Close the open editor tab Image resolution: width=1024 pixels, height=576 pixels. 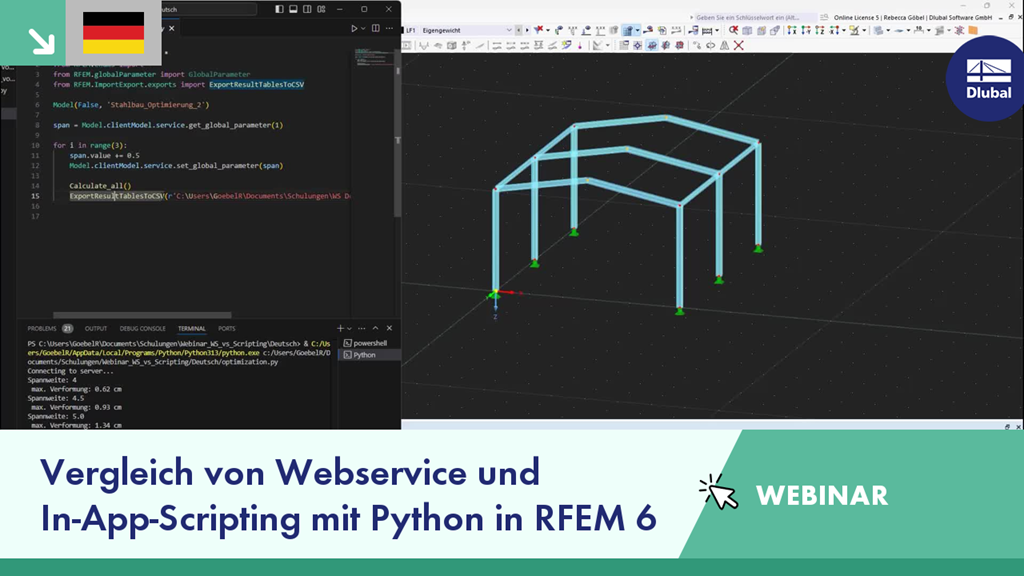(172, 29)
